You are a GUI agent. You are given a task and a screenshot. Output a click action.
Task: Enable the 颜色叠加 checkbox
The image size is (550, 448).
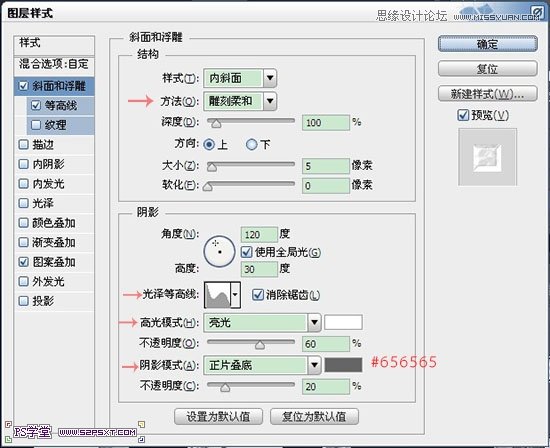coord(23,223)
